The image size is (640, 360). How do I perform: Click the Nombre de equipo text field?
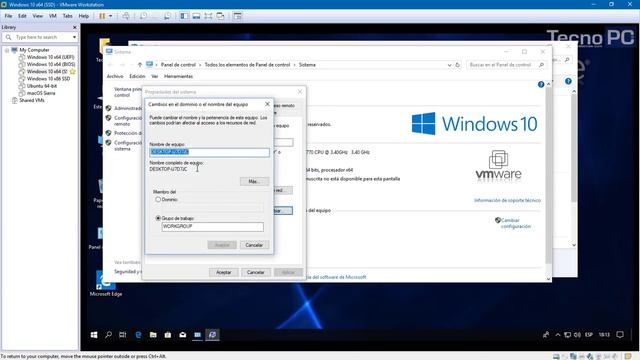tap(209, 152)
